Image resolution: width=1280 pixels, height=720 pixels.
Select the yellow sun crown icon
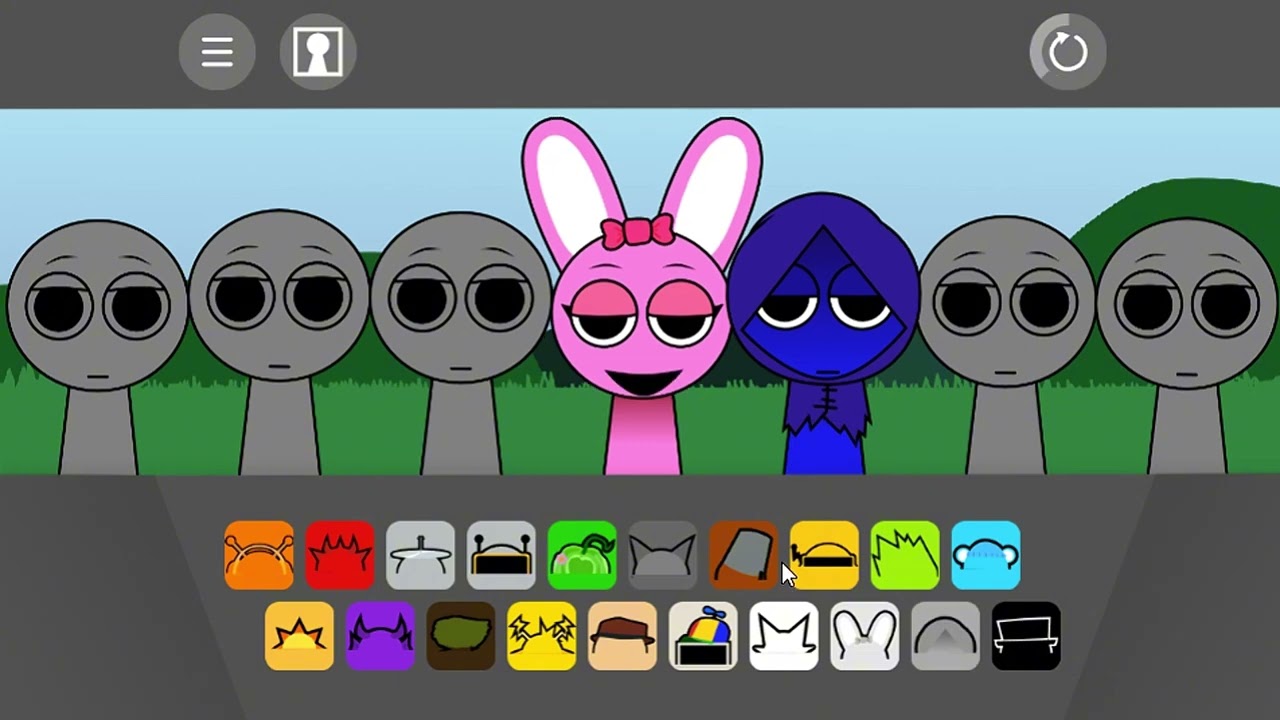pos(299,636)
